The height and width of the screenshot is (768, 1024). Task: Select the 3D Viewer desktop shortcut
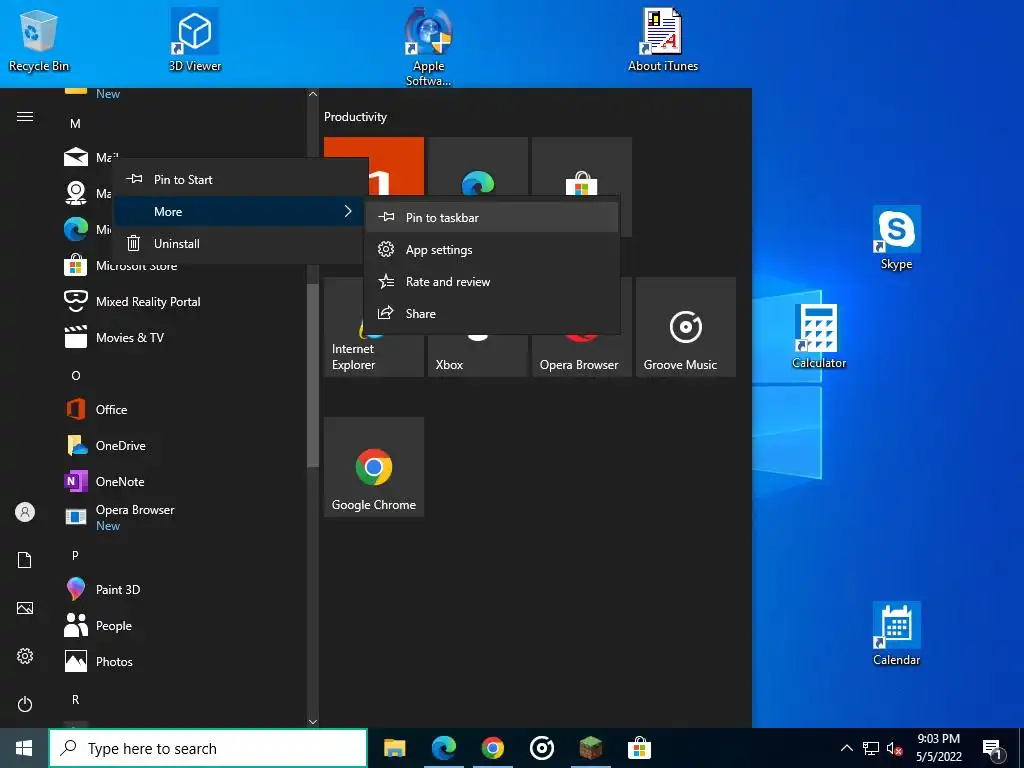pos(195,40)
